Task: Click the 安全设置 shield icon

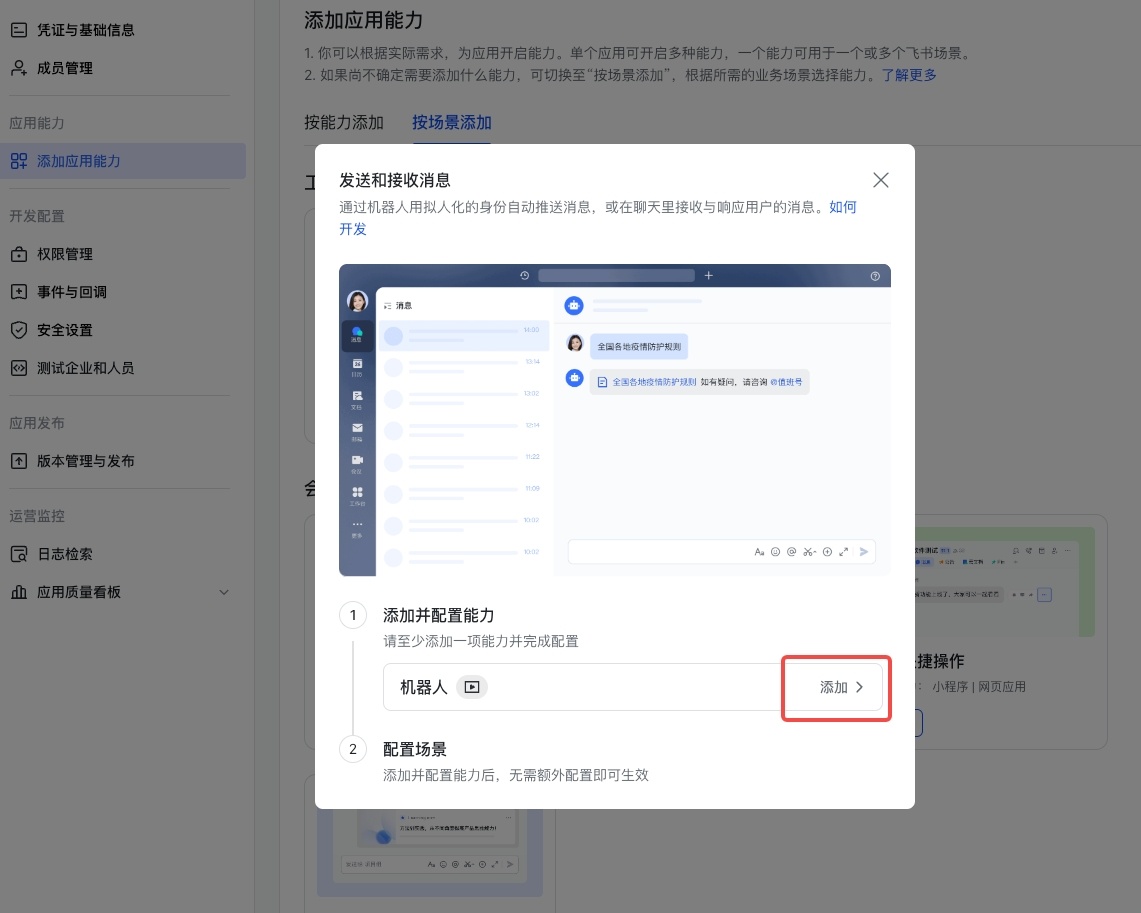Action: click(19, 330)
